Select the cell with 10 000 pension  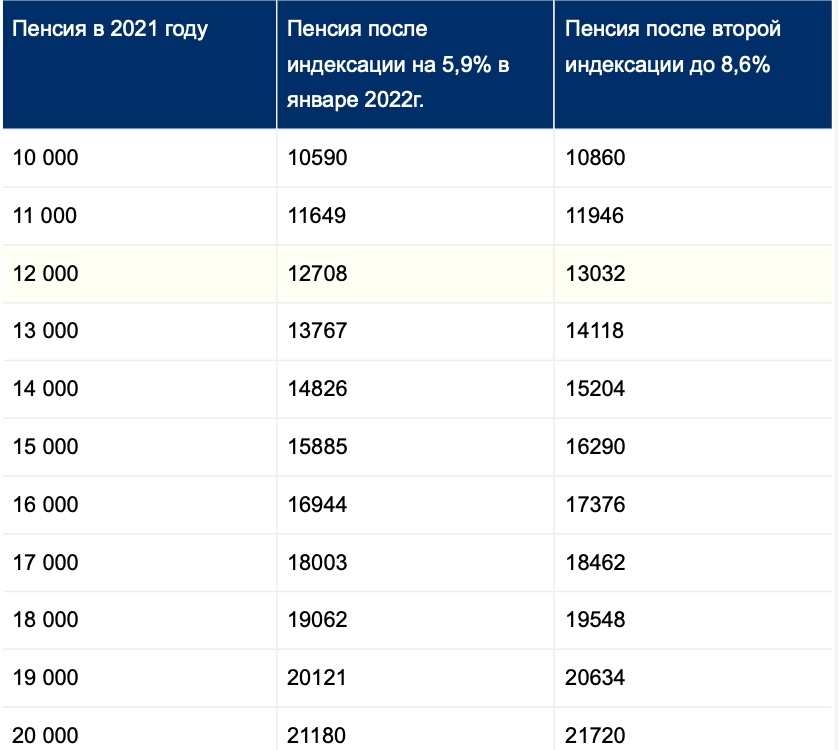46,157
